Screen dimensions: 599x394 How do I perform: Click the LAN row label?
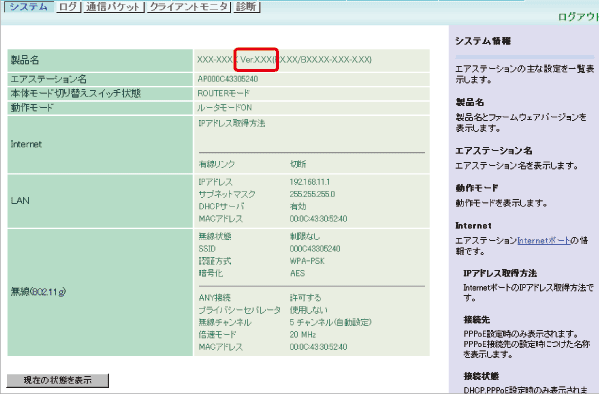(x=20, y=201)
